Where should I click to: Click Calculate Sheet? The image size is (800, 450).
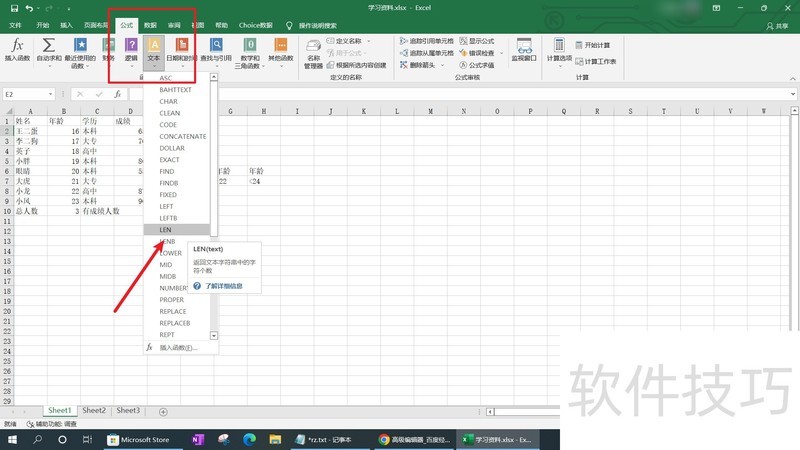coord(595,61)
